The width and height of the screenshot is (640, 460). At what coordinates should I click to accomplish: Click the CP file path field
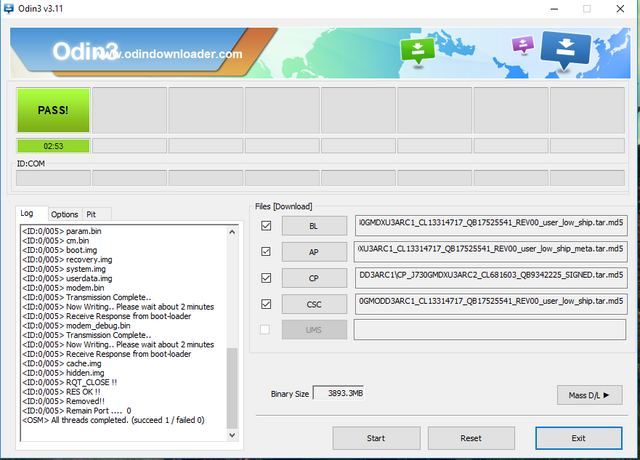491,278
